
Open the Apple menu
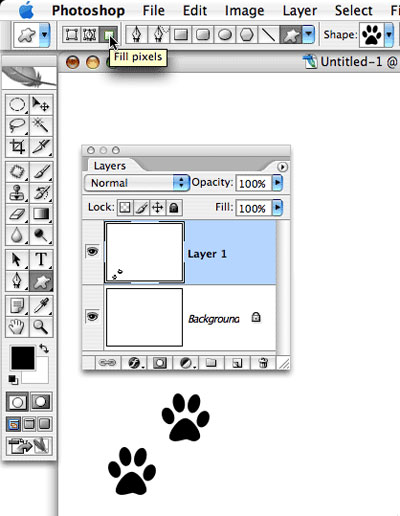click(26, 11)
